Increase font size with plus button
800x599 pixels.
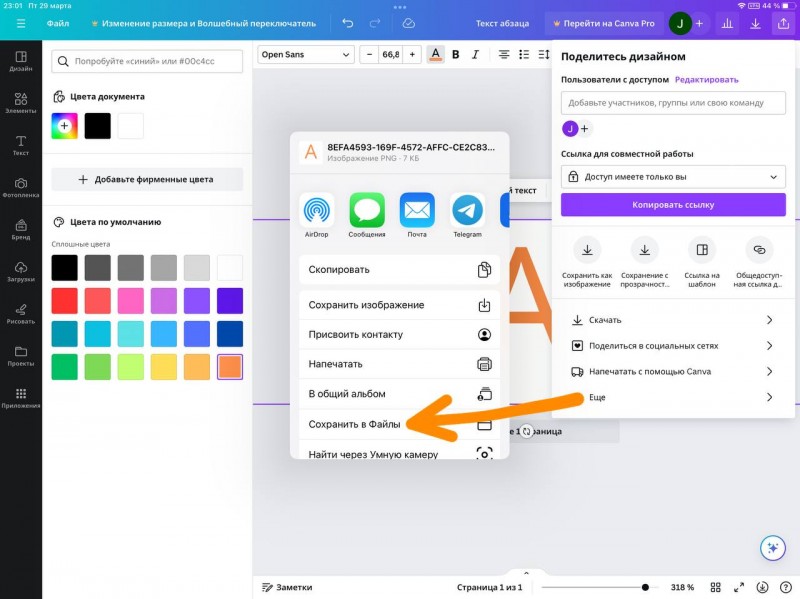(x=412, y=55)
